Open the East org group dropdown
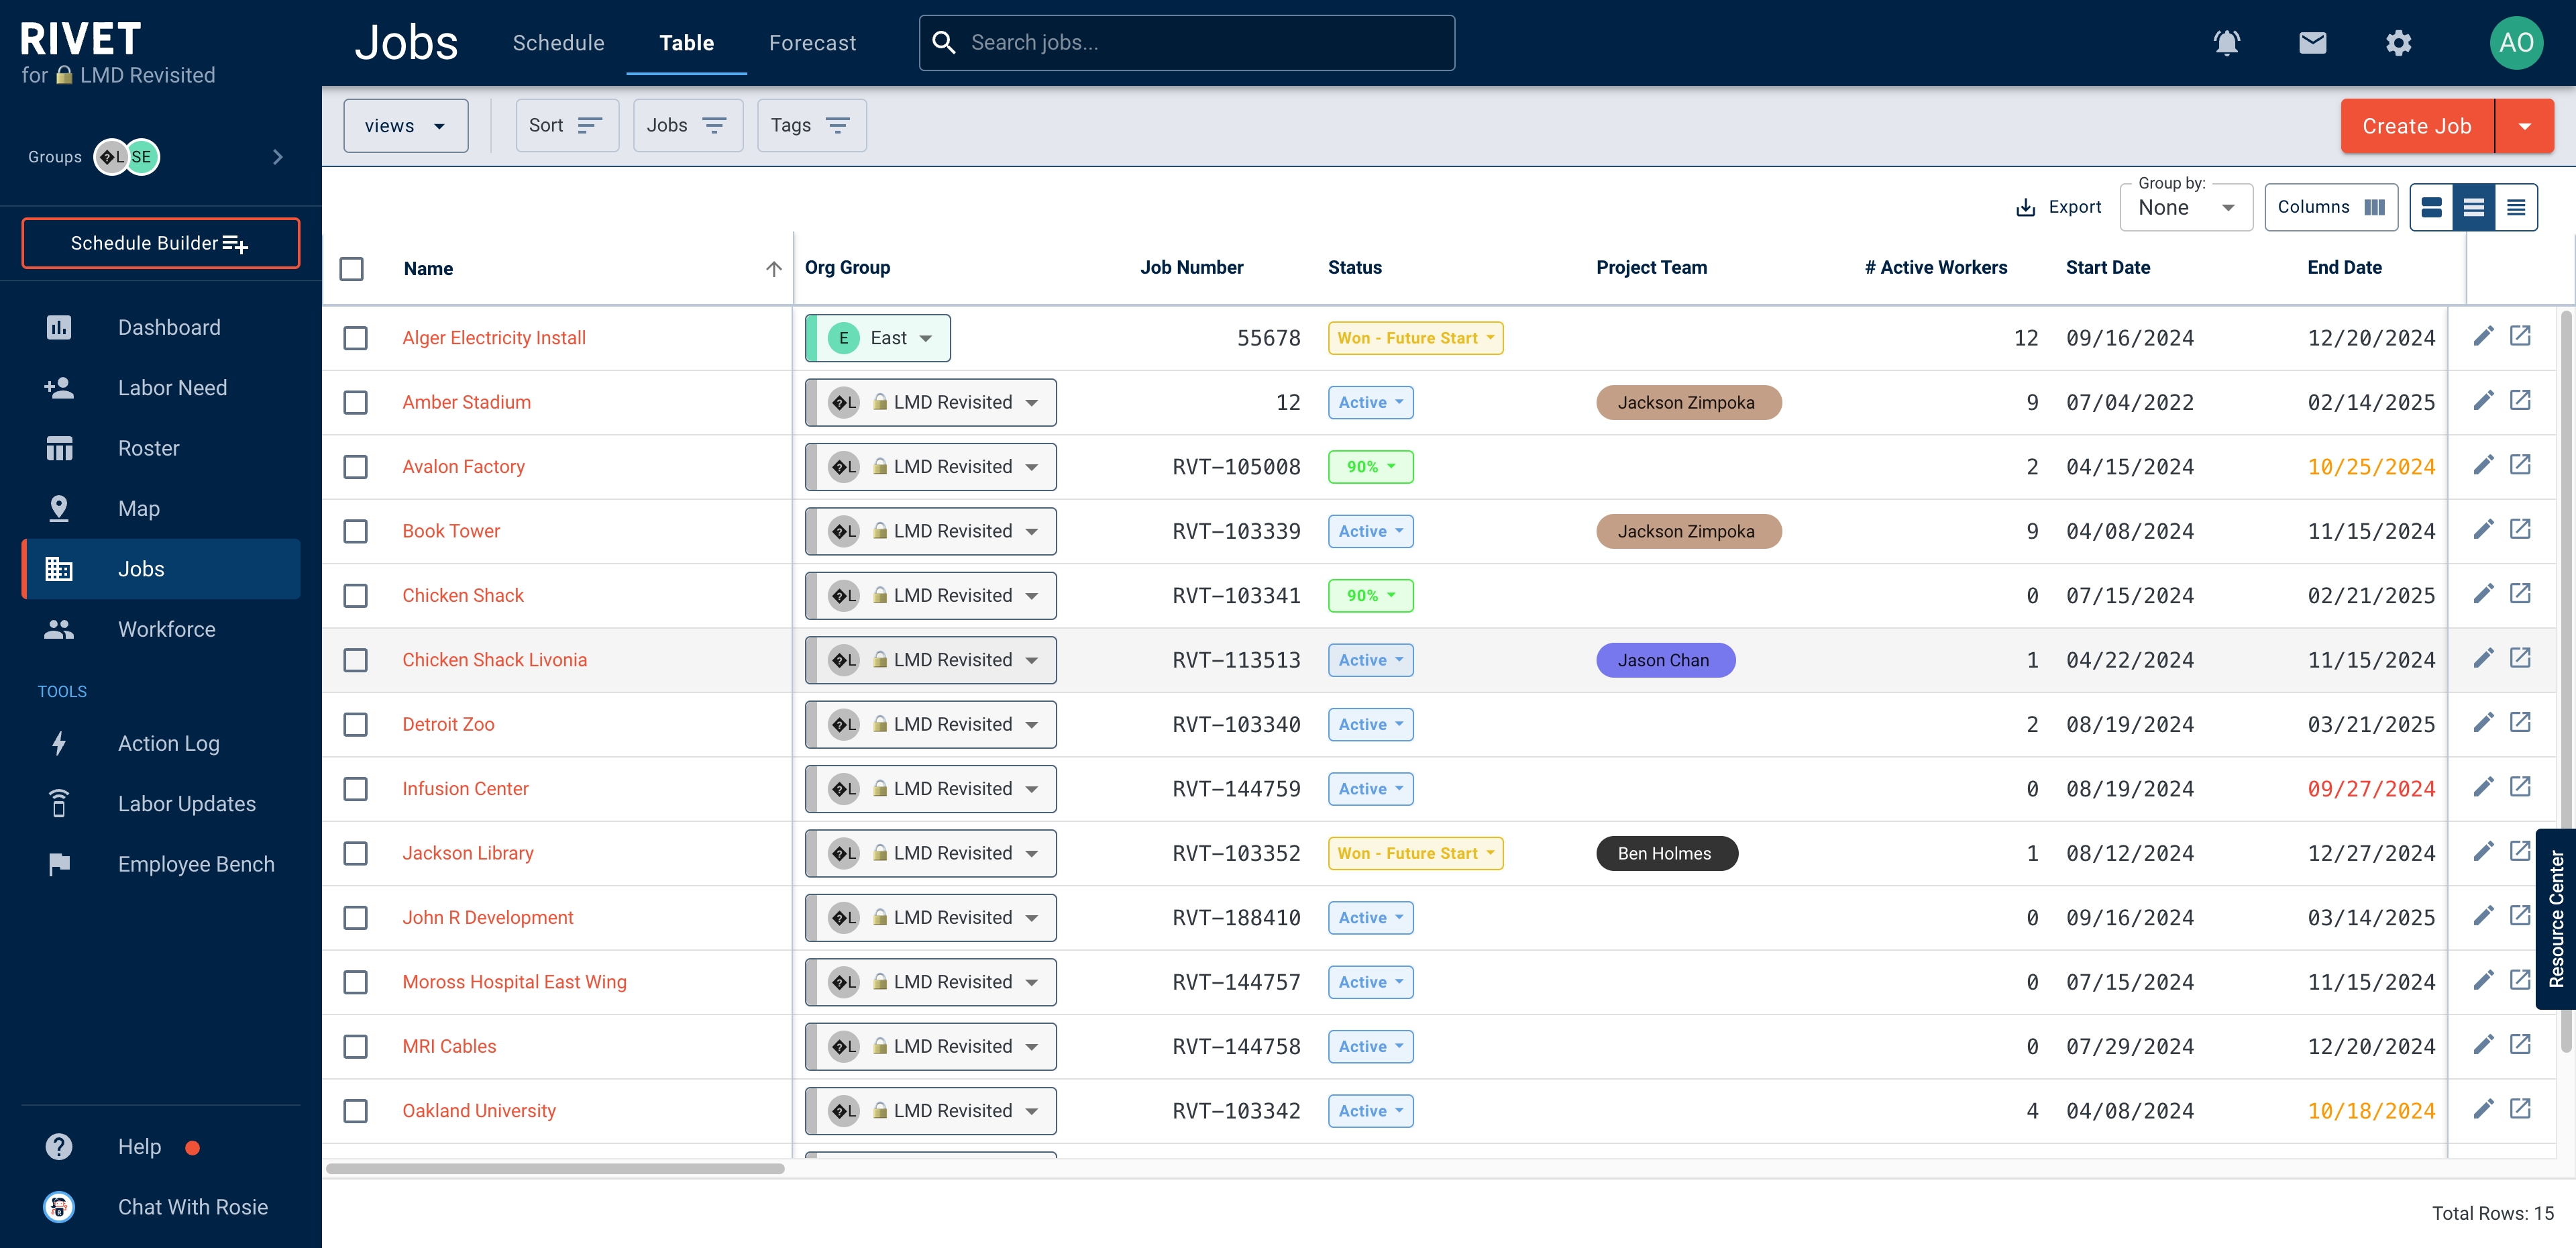2576x1248 pixels. (x=878, y=338)
